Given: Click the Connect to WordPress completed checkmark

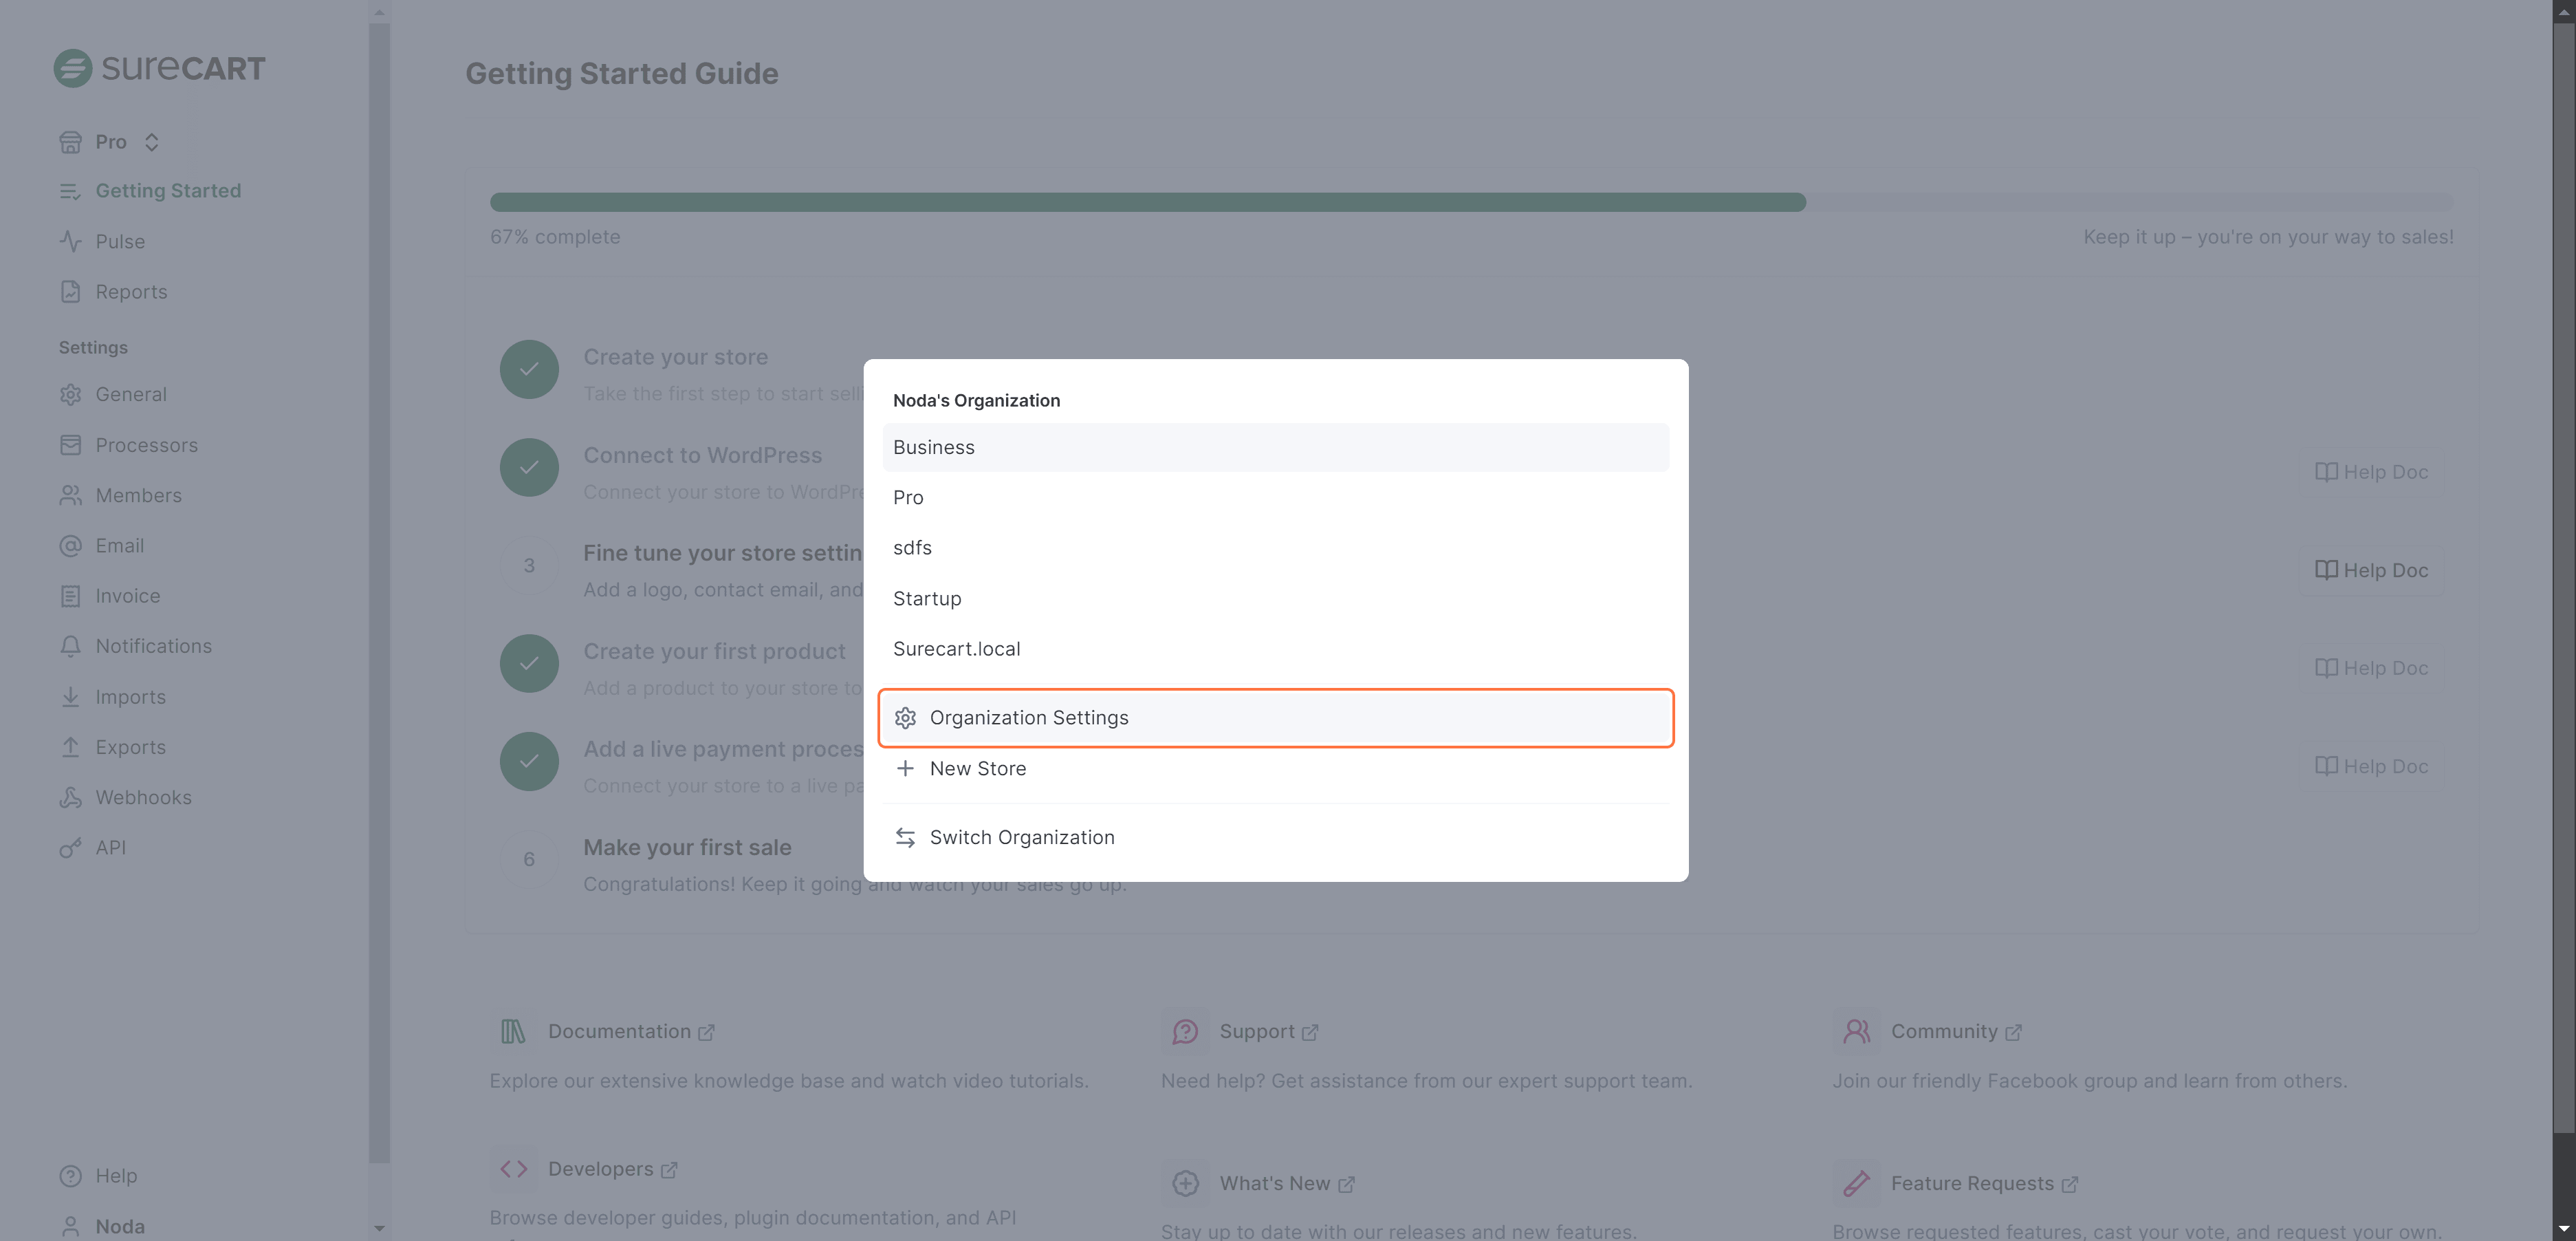Looking at the screenshot, I should 529,467.
